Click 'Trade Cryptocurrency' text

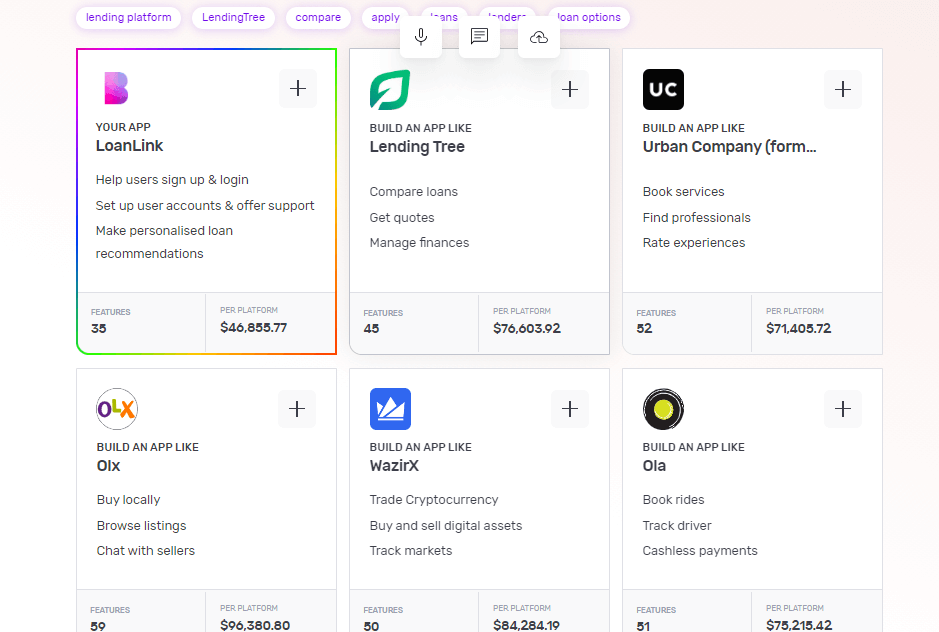click(434, 500)
